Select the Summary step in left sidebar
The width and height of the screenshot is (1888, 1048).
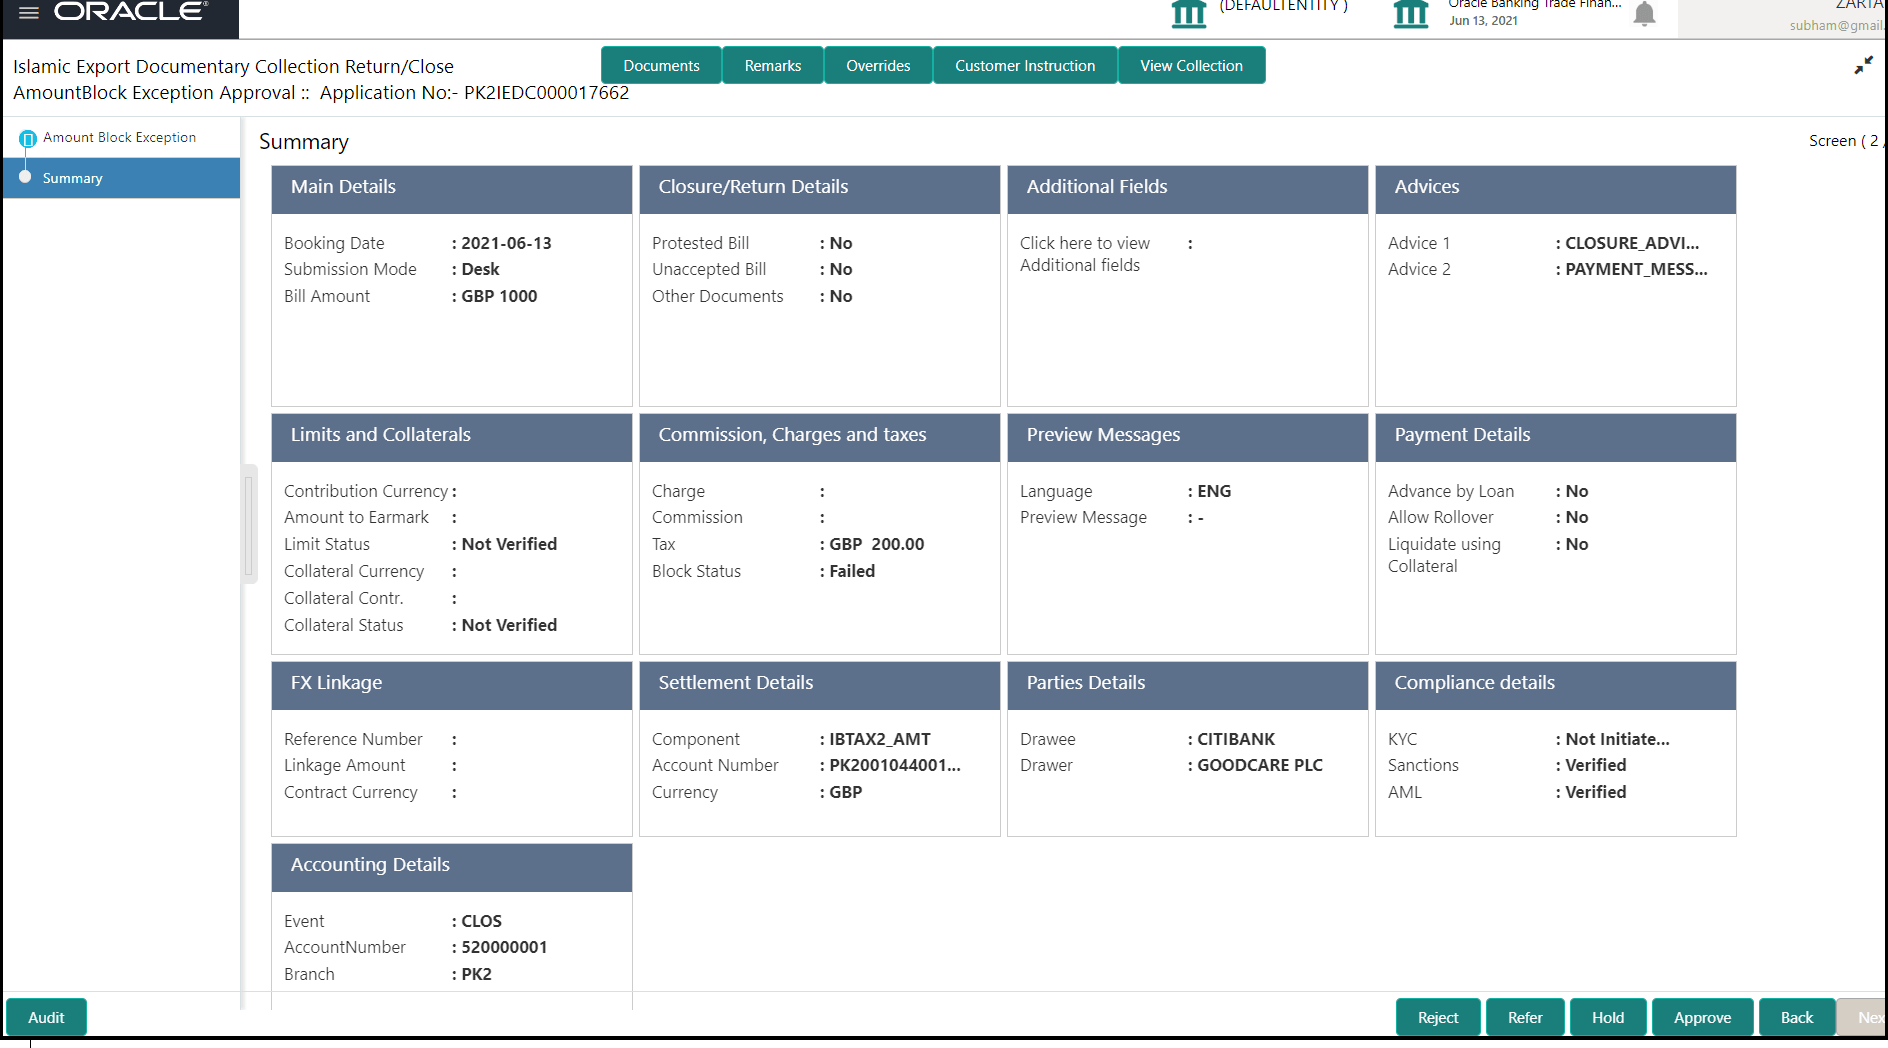(72, 178)
